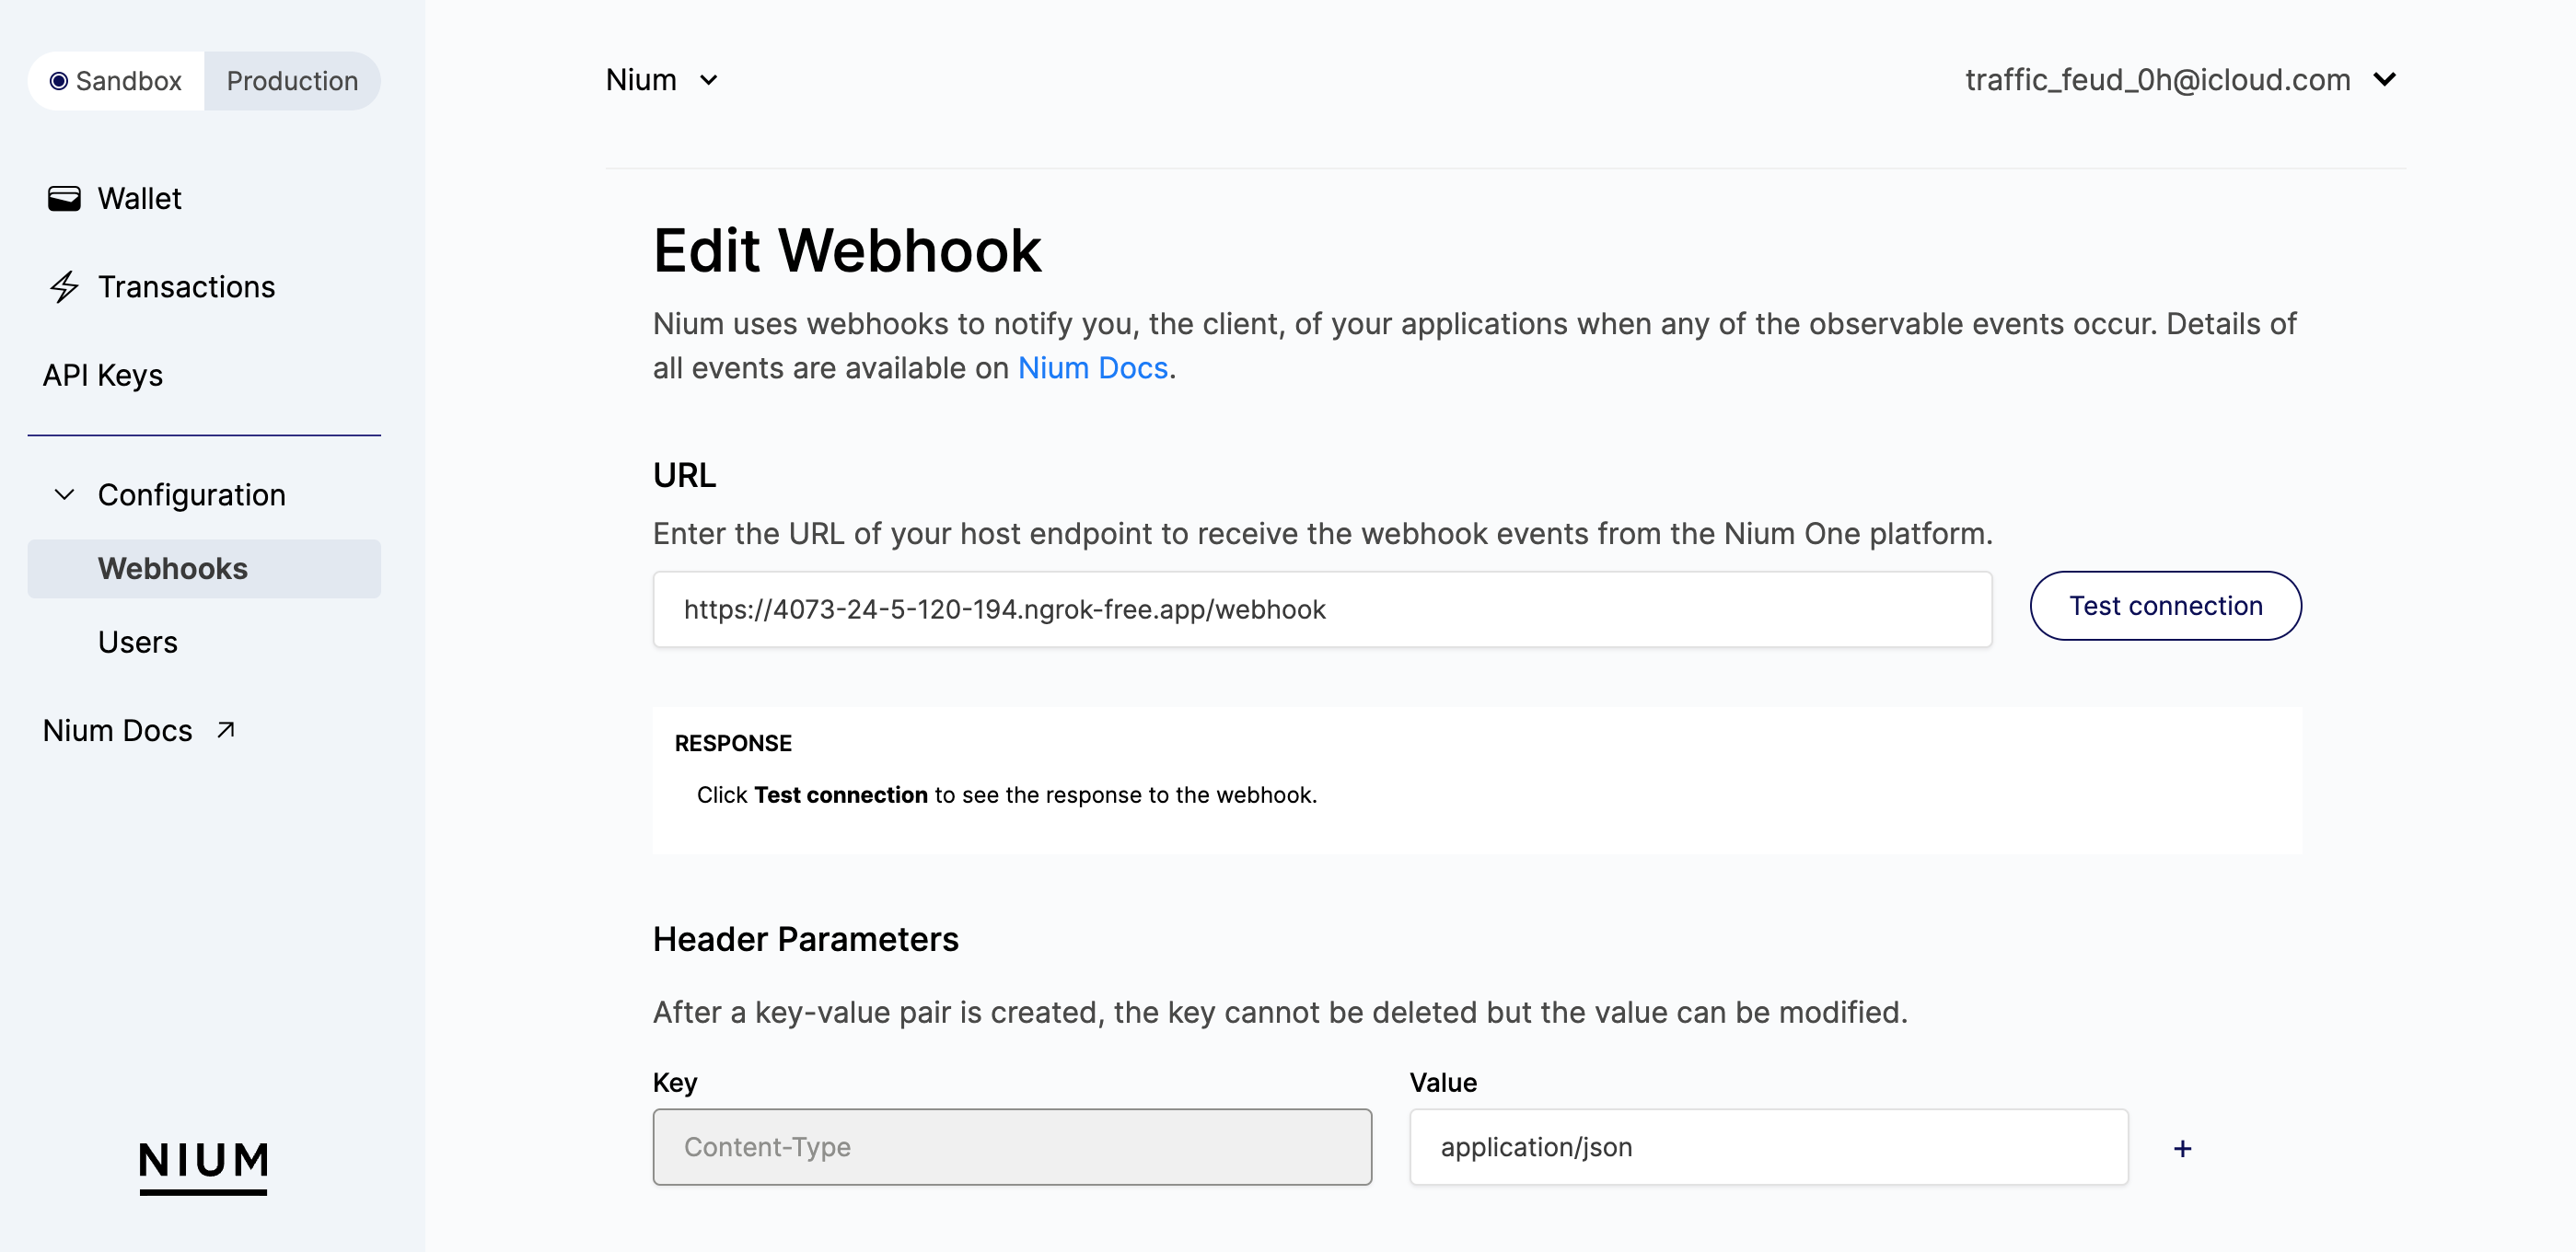Click Test connection button
Viewport: 2576px width, 1252px height.
pos(2165,605)
